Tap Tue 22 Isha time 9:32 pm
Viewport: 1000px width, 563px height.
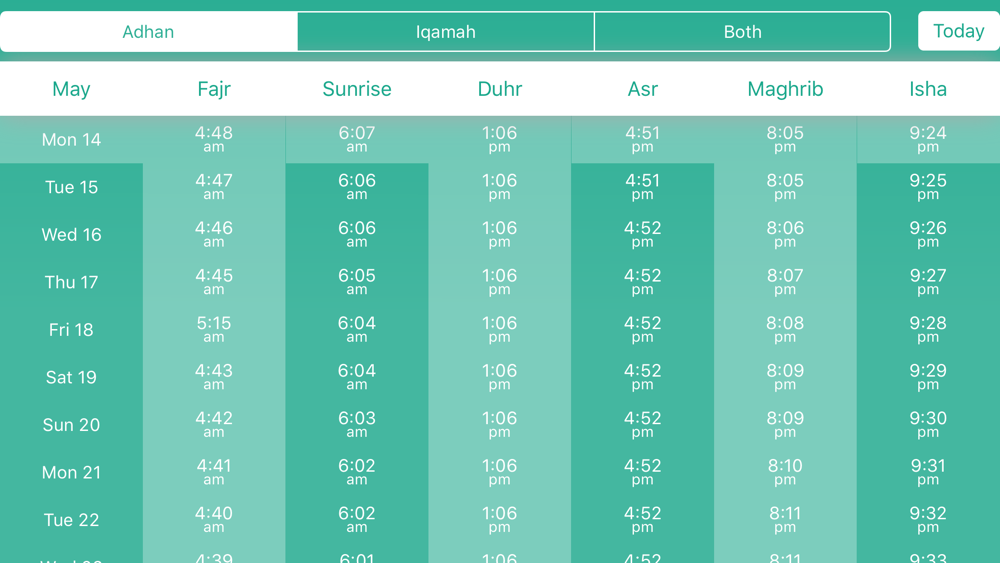click(928, 520)
